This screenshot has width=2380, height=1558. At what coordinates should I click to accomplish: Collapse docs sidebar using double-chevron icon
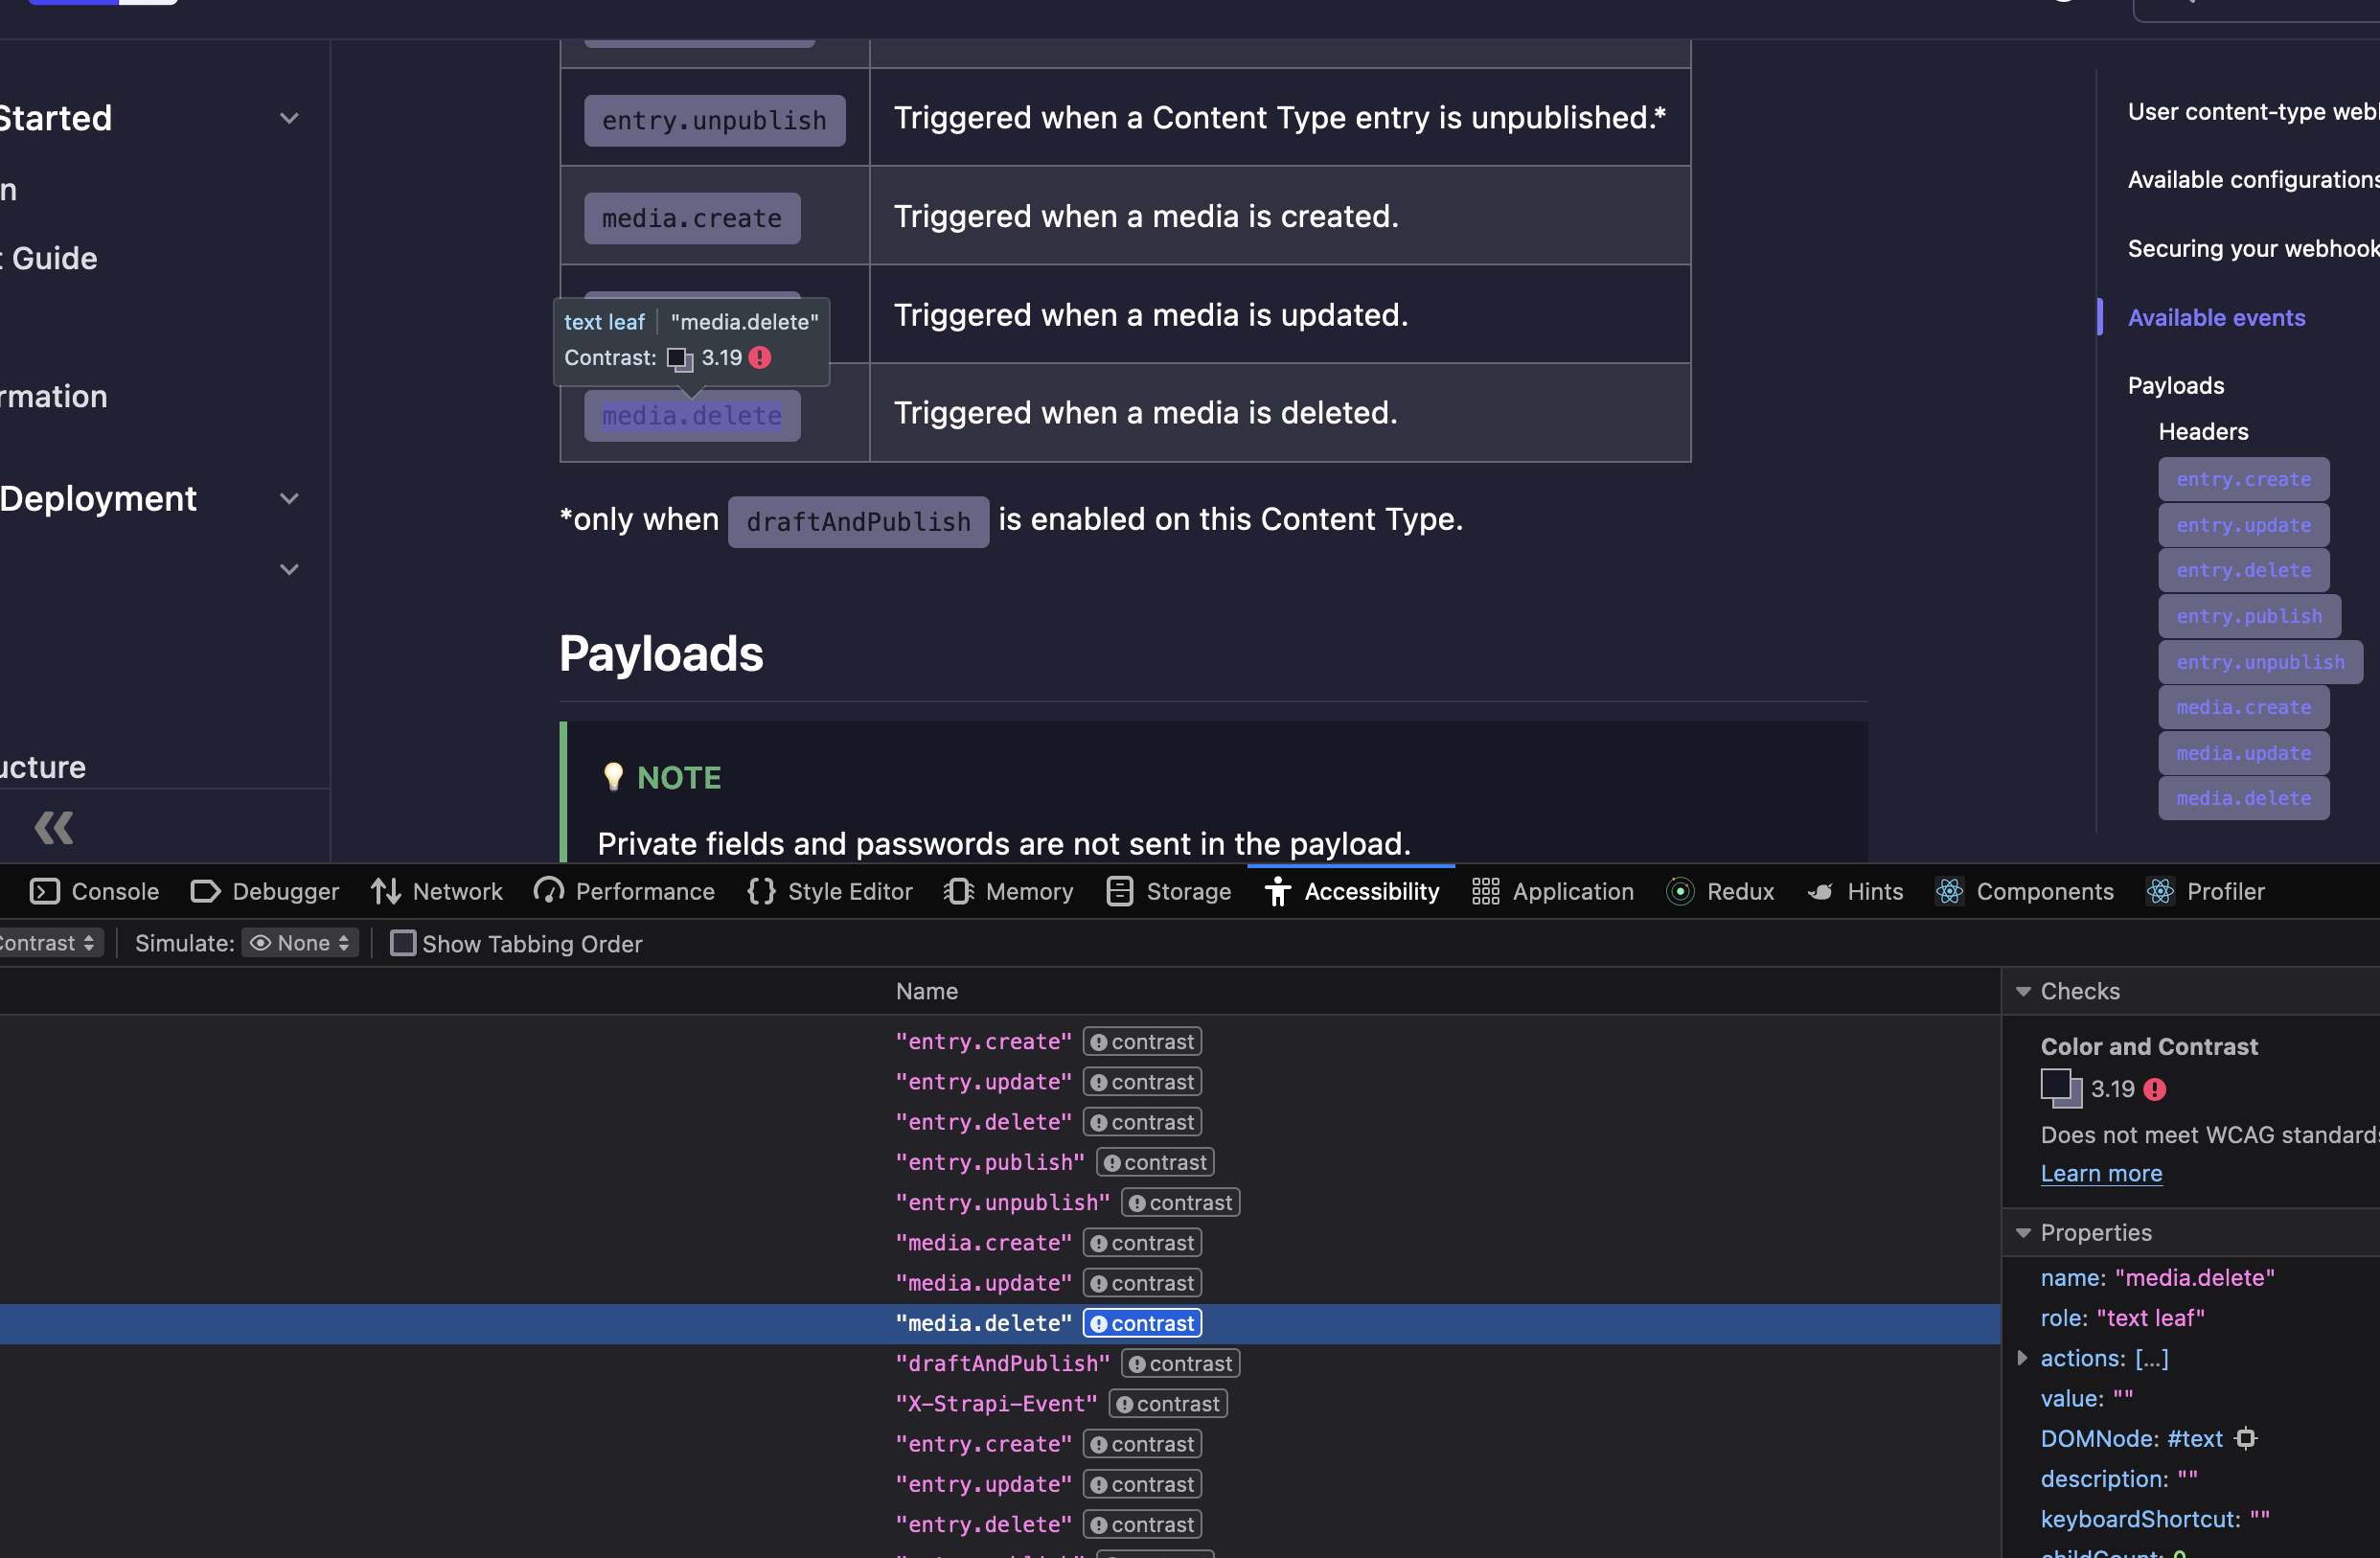coord(53,826)
